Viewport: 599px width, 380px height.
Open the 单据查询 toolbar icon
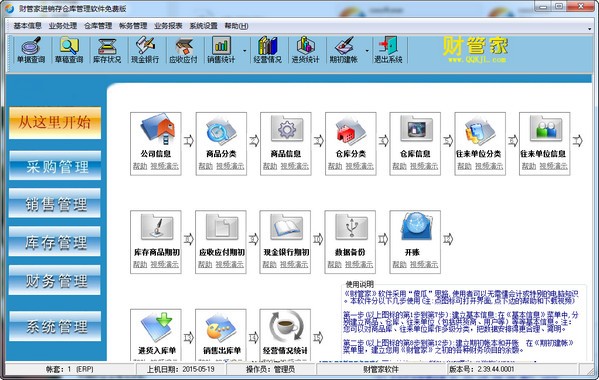coord(31,50)
